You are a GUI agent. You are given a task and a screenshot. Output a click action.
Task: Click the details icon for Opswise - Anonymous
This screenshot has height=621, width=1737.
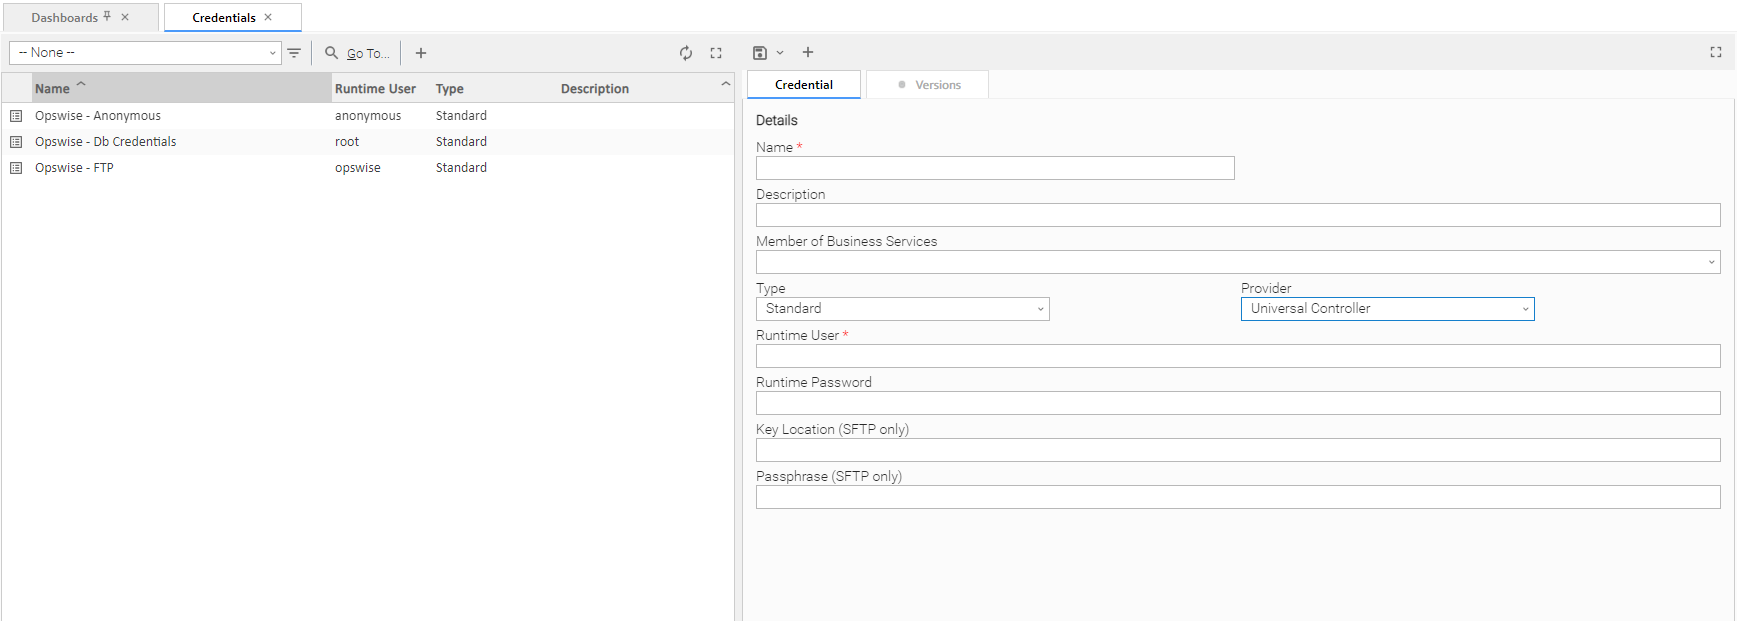tap(16, 116)
